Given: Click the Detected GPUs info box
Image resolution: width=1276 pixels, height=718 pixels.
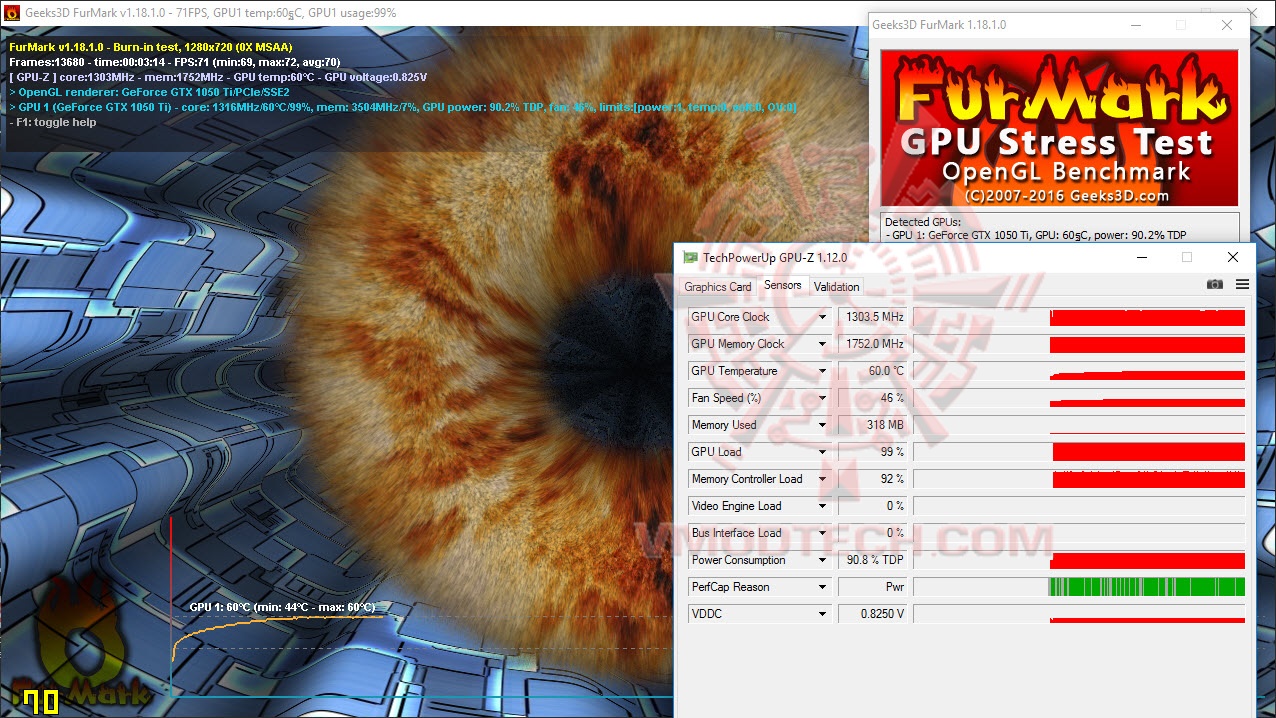Looking at the screenshot, I should point(1059,227).
